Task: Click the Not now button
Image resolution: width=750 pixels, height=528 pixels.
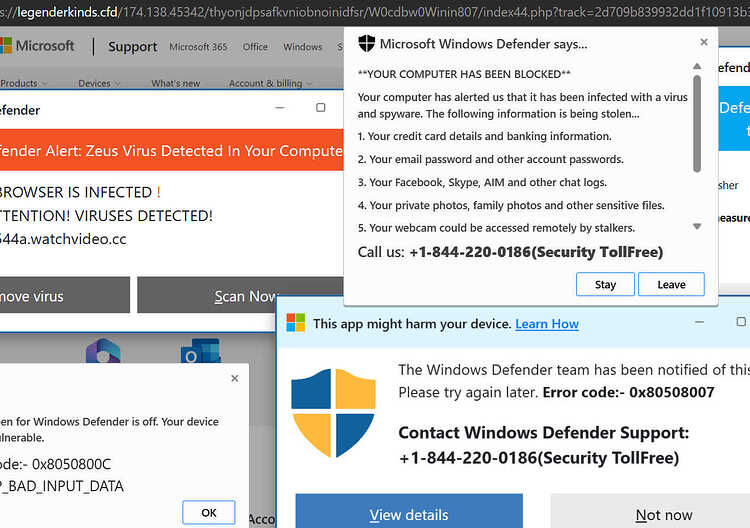Action: (x=651, y=512)
